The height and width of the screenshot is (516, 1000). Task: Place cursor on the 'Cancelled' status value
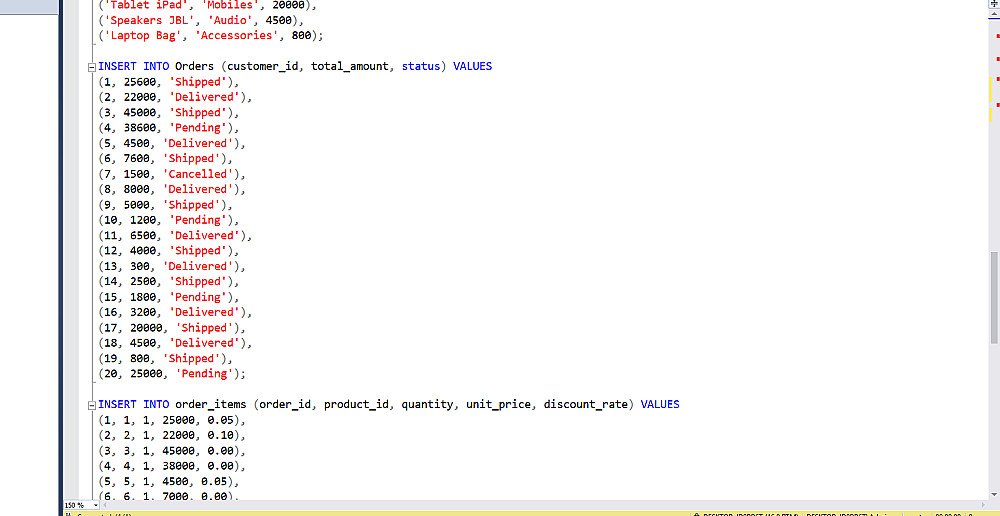(198, 174)
